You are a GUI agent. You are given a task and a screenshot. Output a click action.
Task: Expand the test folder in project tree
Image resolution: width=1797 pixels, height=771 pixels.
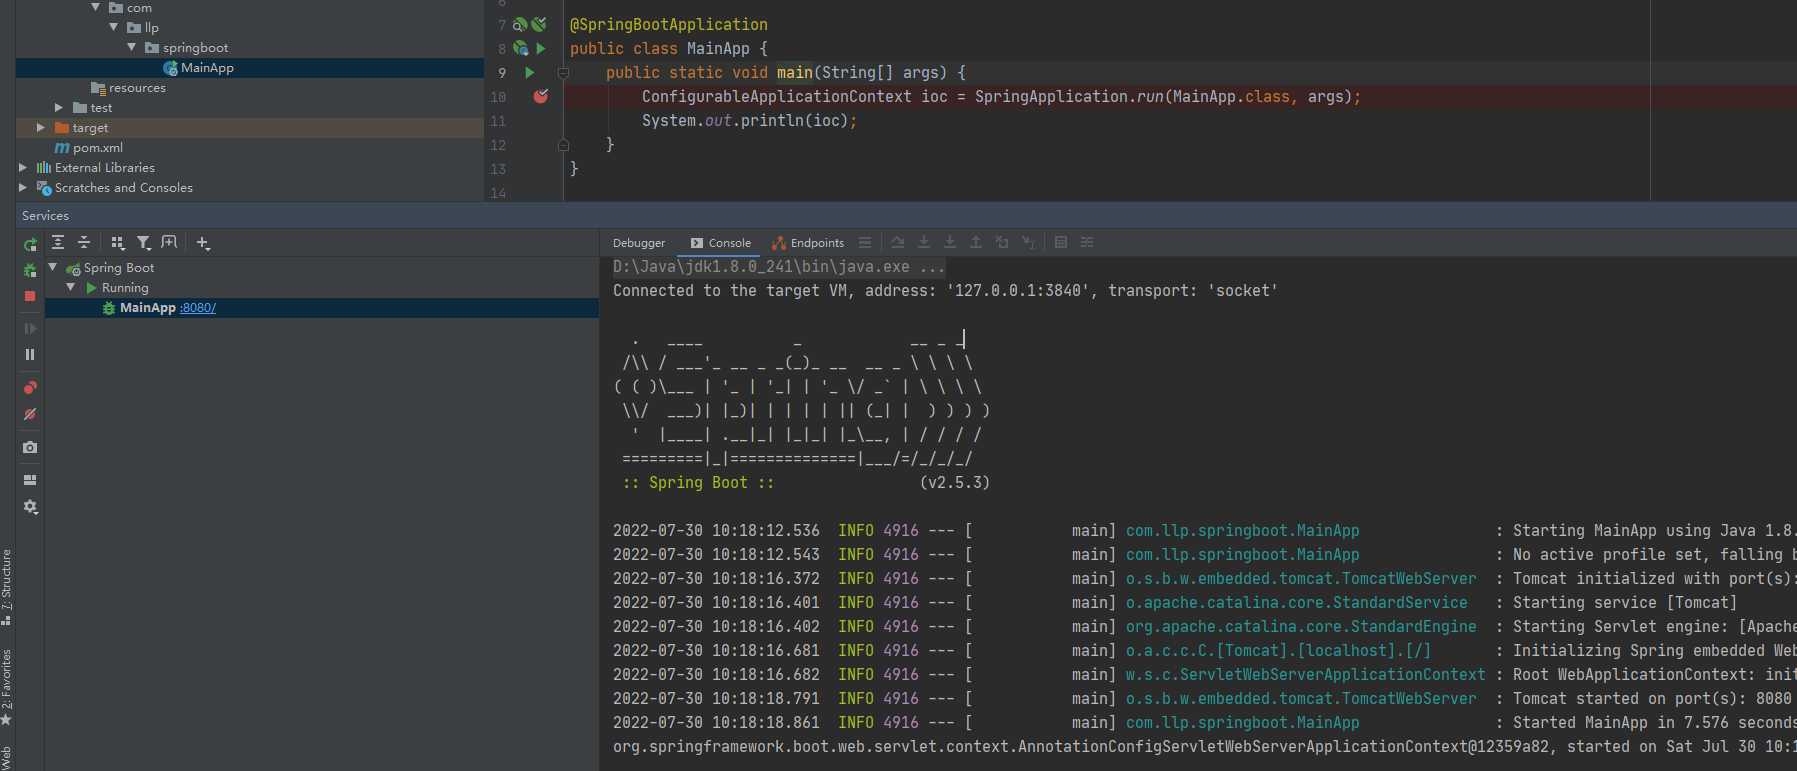pos(59,107)
